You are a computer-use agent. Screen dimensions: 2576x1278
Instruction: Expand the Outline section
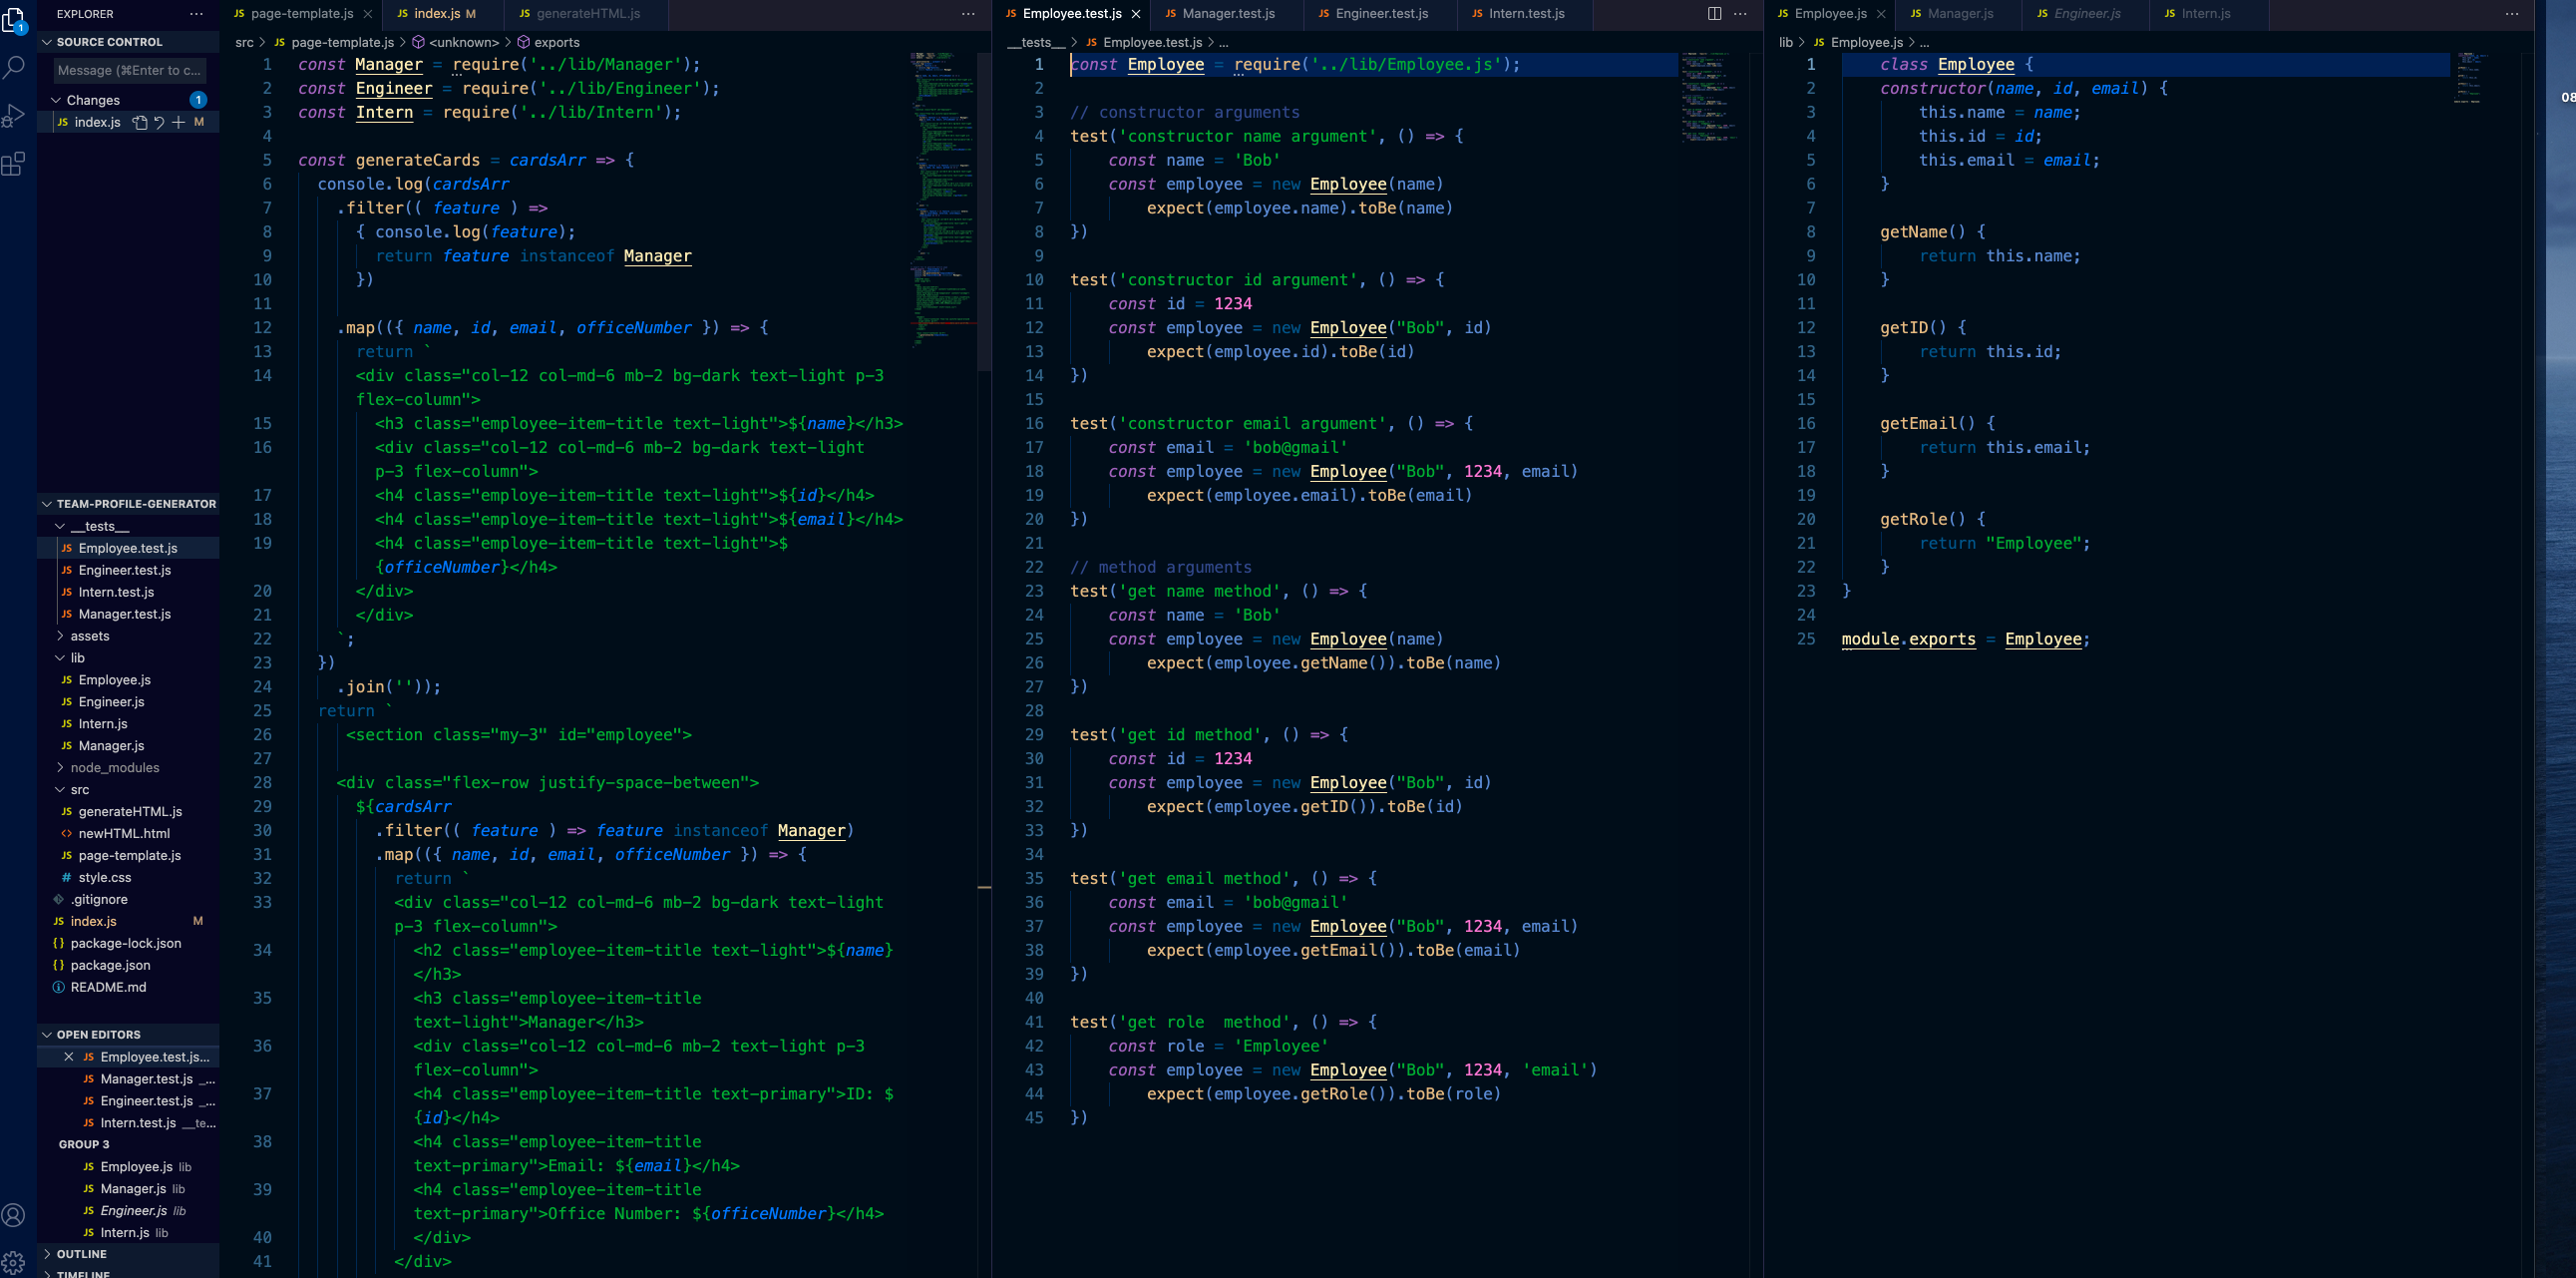click(128, 1254)
